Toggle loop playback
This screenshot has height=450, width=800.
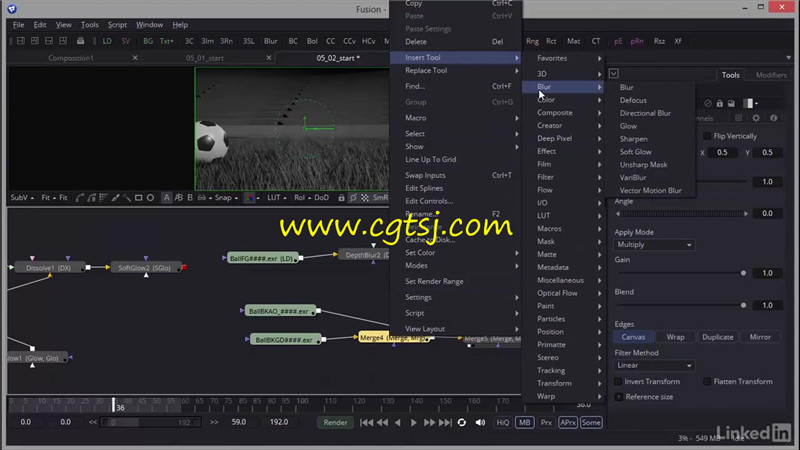coord(462,422)
